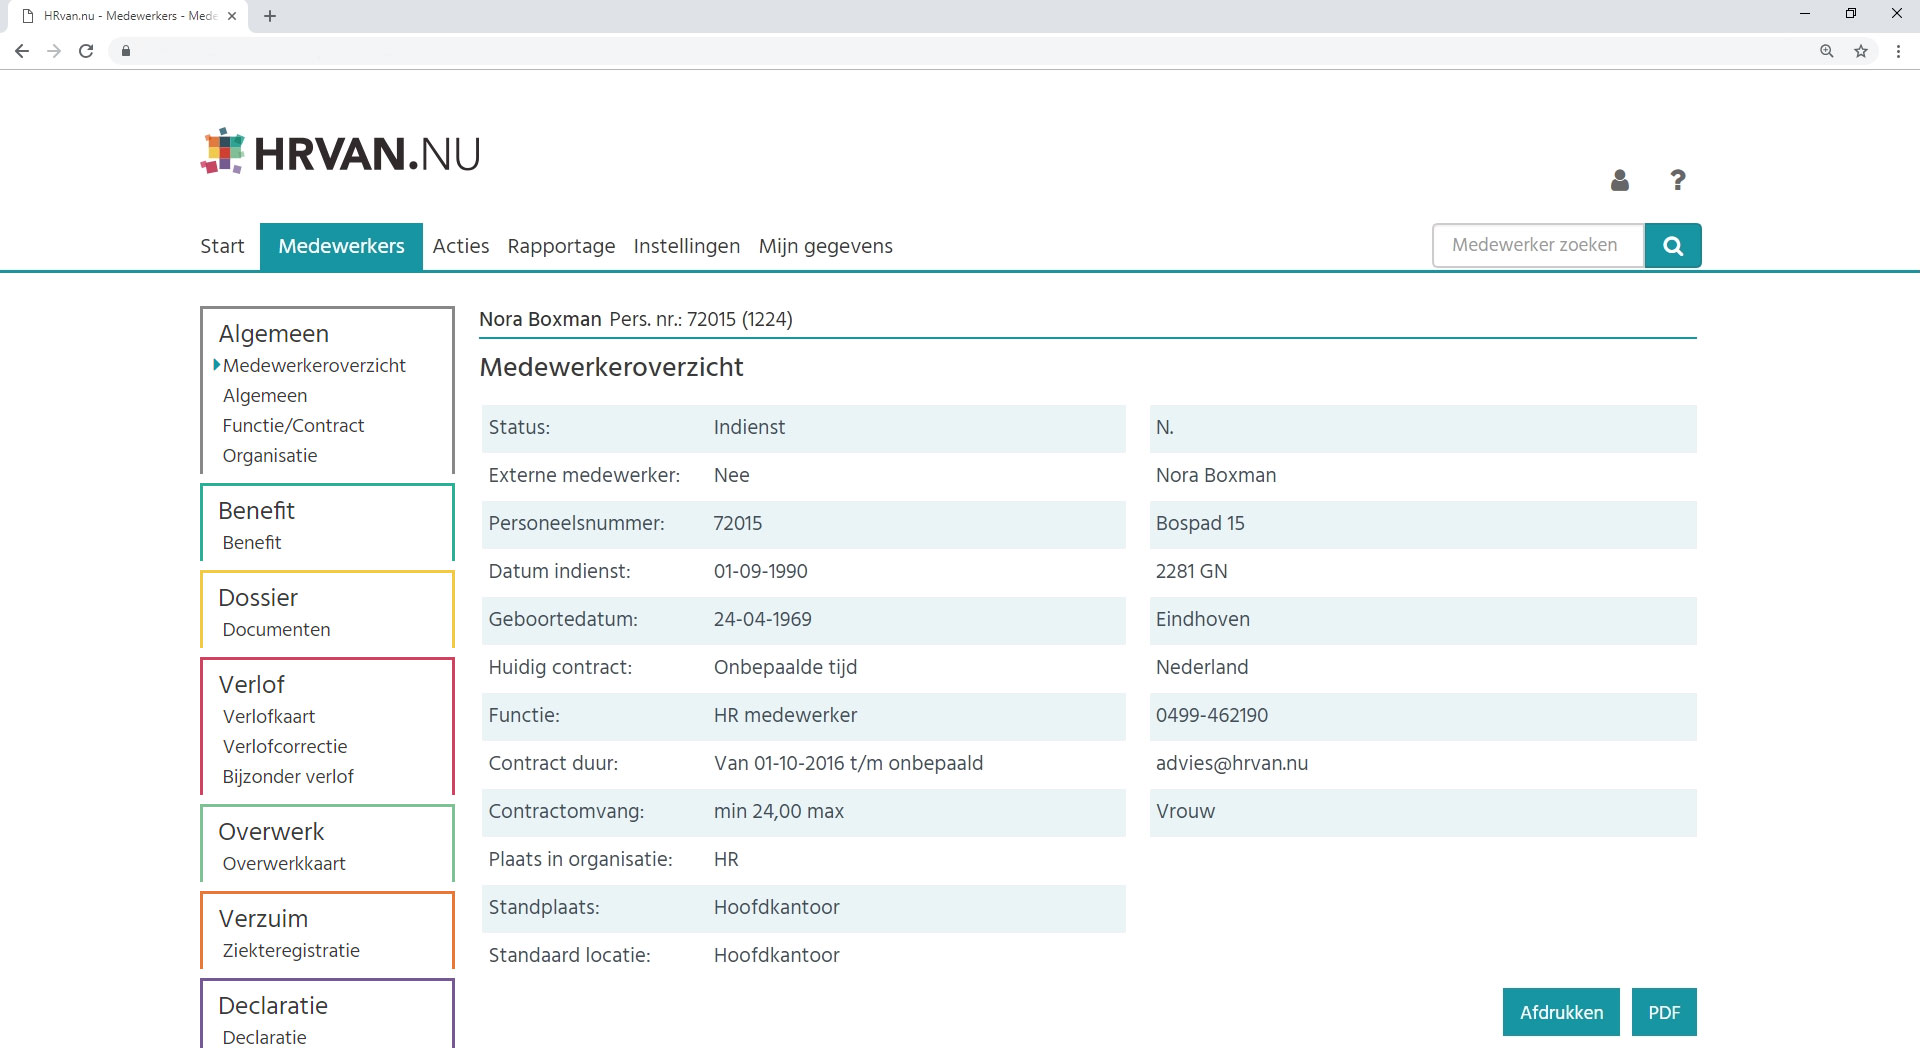Screen dimensions: 1920x1048
Task: Click the Bospad 15 address text
Action: click(1200, 524)
